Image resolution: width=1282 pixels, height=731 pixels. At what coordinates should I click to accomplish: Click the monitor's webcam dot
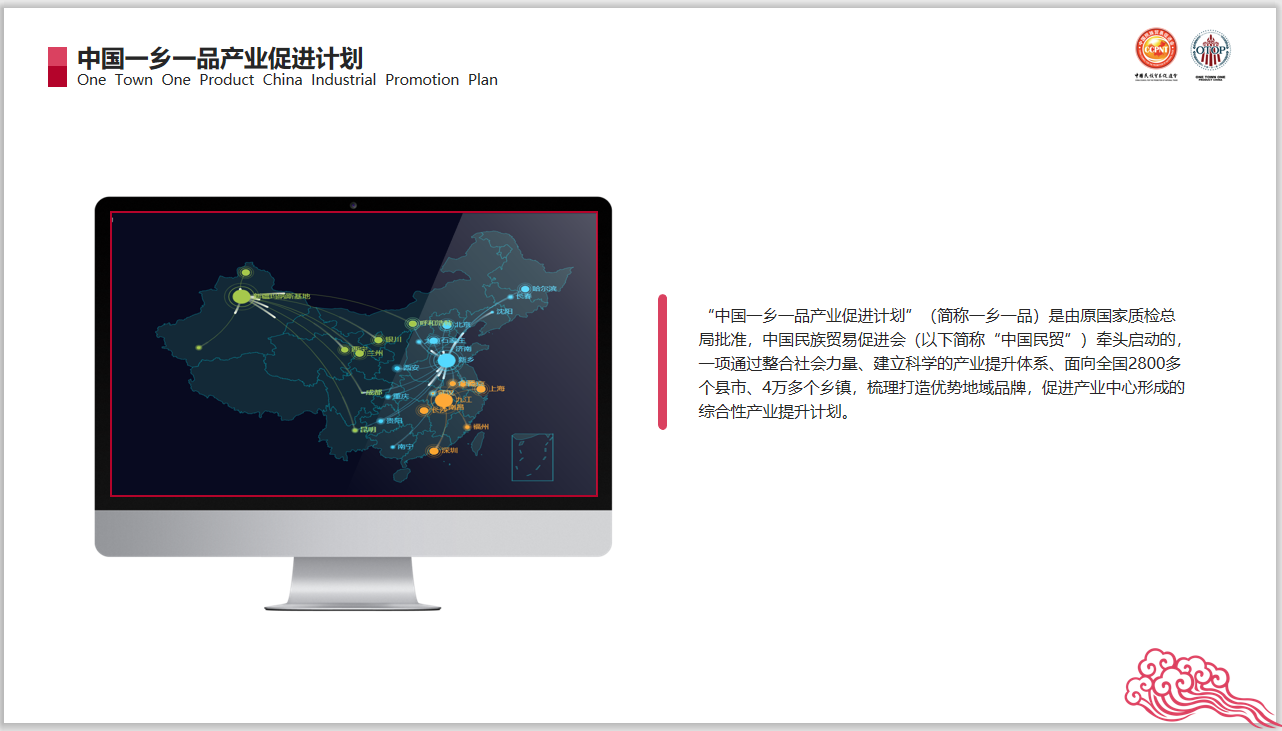point(353,205)
